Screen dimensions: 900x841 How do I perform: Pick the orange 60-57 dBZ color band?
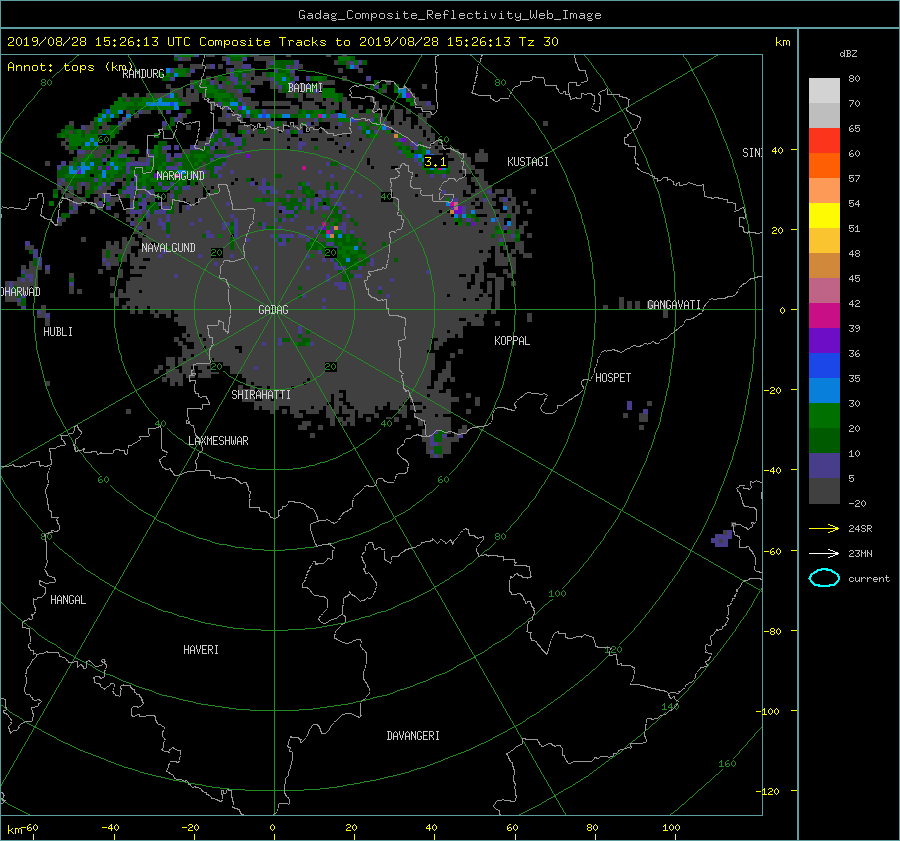pyautogui.click(x=824, y=166)
